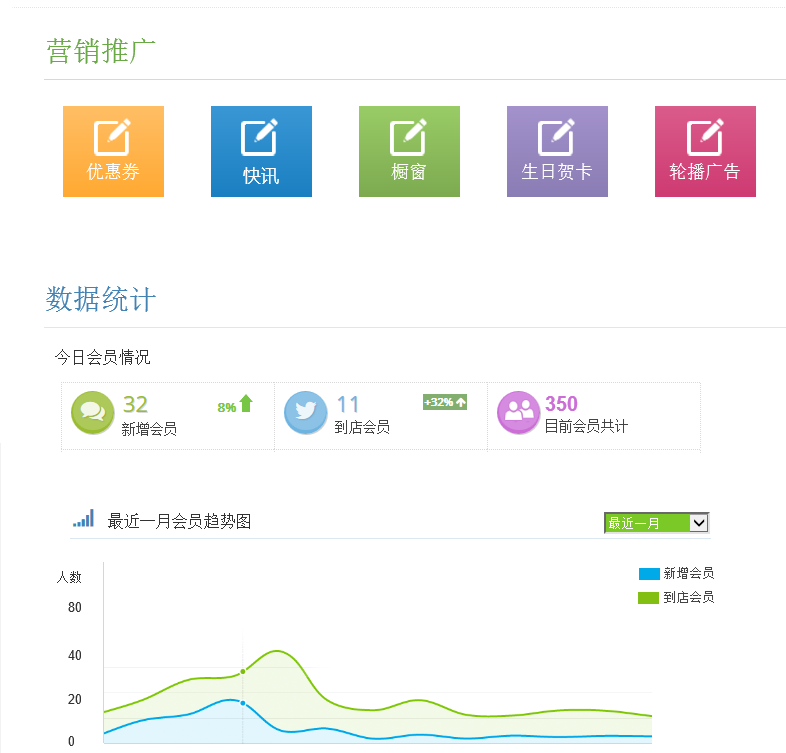Click the 350 total members value

tap(561, 404)
